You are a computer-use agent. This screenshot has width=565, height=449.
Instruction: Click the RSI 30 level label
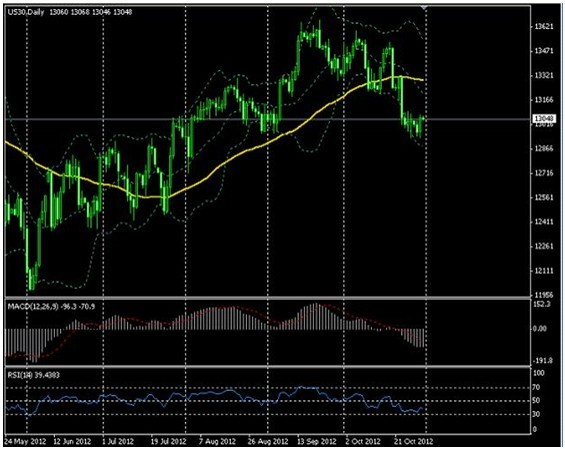537,414
